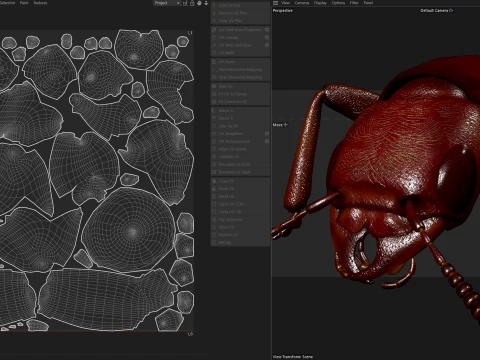The width and height of the screenshot is (480, 360).
Task: Open options gear for UV Rectangularize
Action: click(x=267, y=141)
